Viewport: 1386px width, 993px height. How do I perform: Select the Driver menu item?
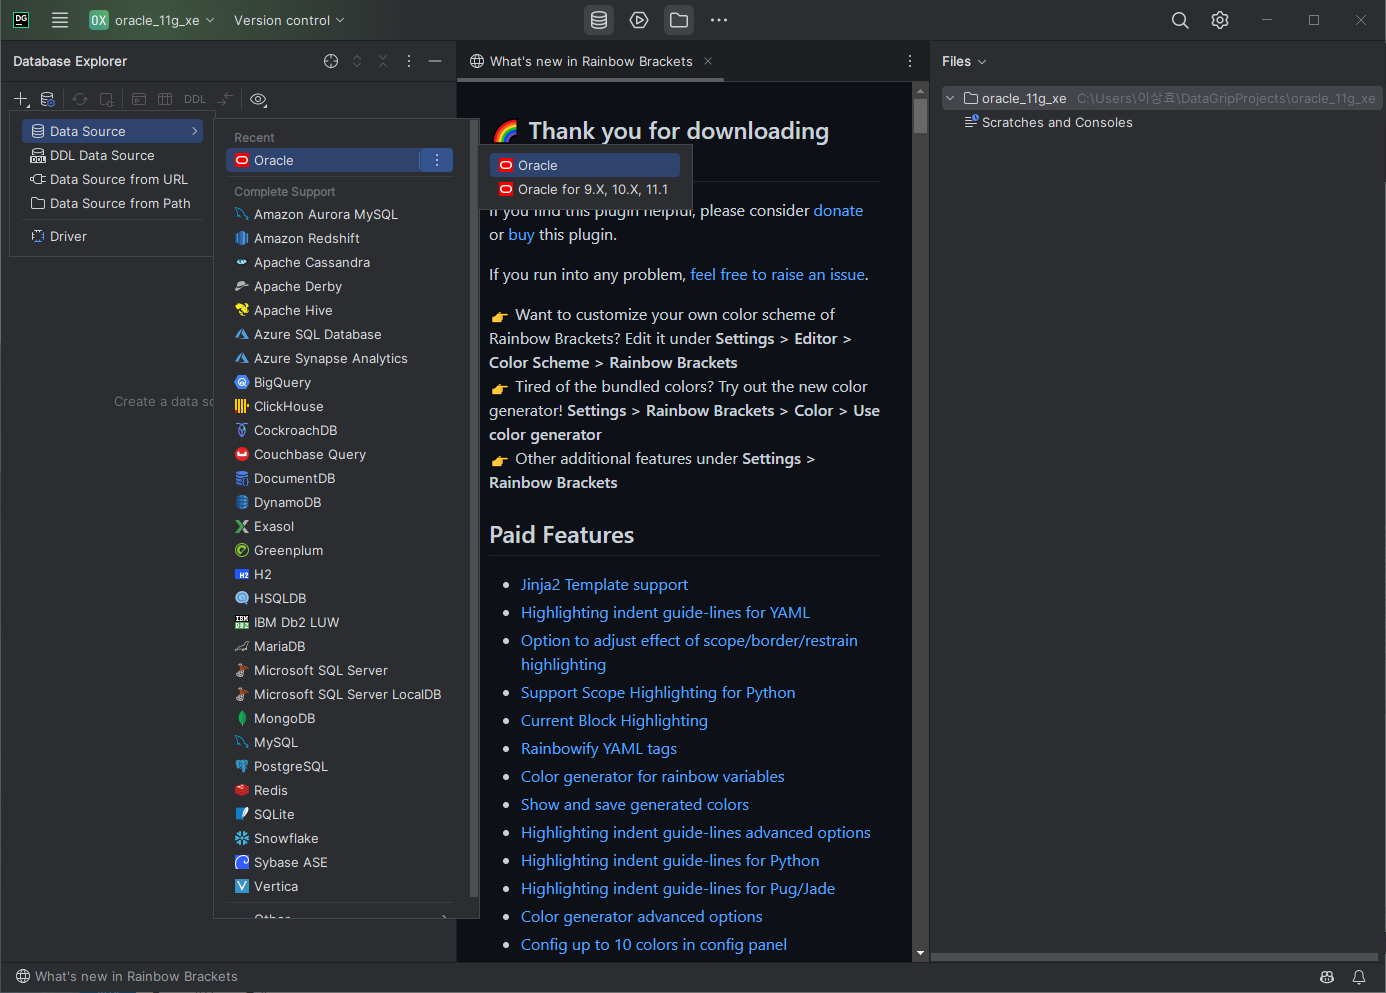112,236
